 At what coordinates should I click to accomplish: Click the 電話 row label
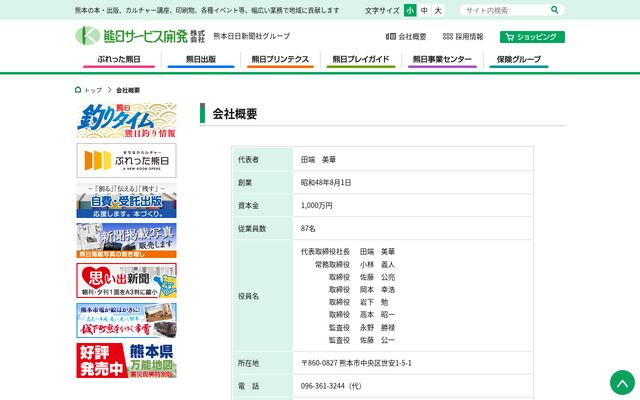249,386
